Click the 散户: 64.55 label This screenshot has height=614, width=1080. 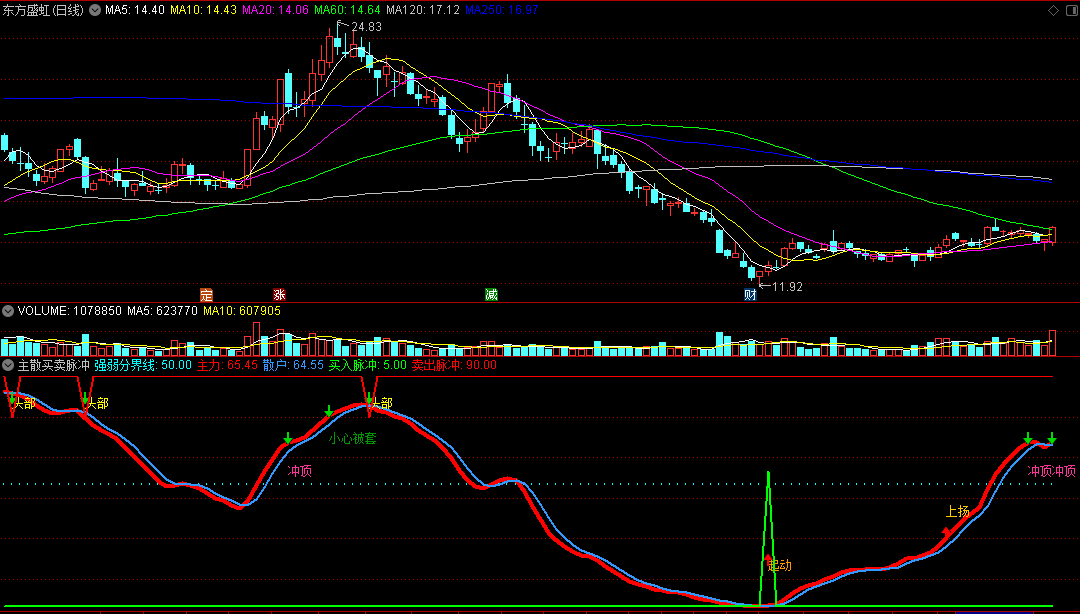click(x=293, y=365)
